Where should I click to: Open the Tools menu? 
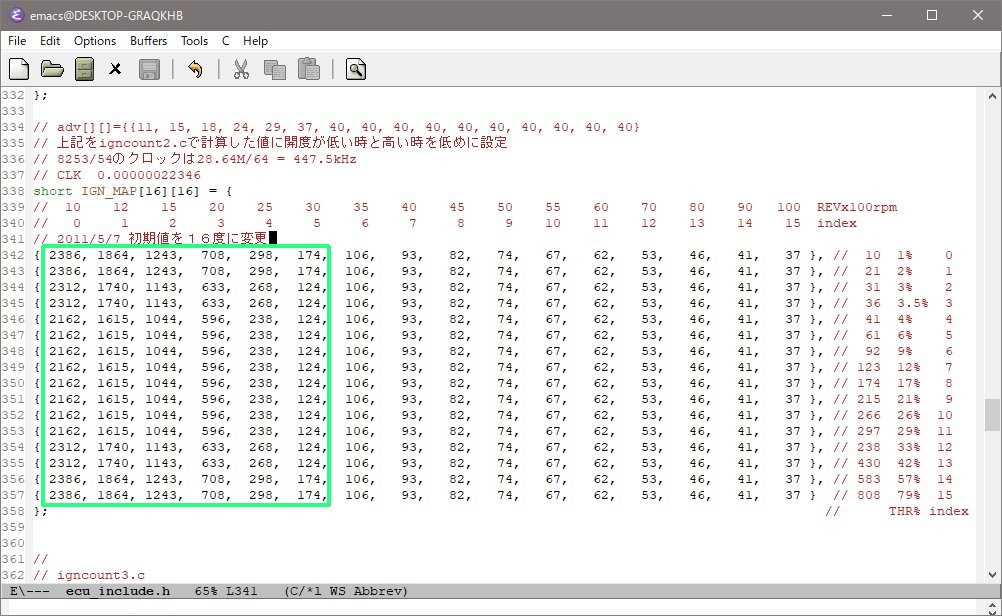[194, 41]
